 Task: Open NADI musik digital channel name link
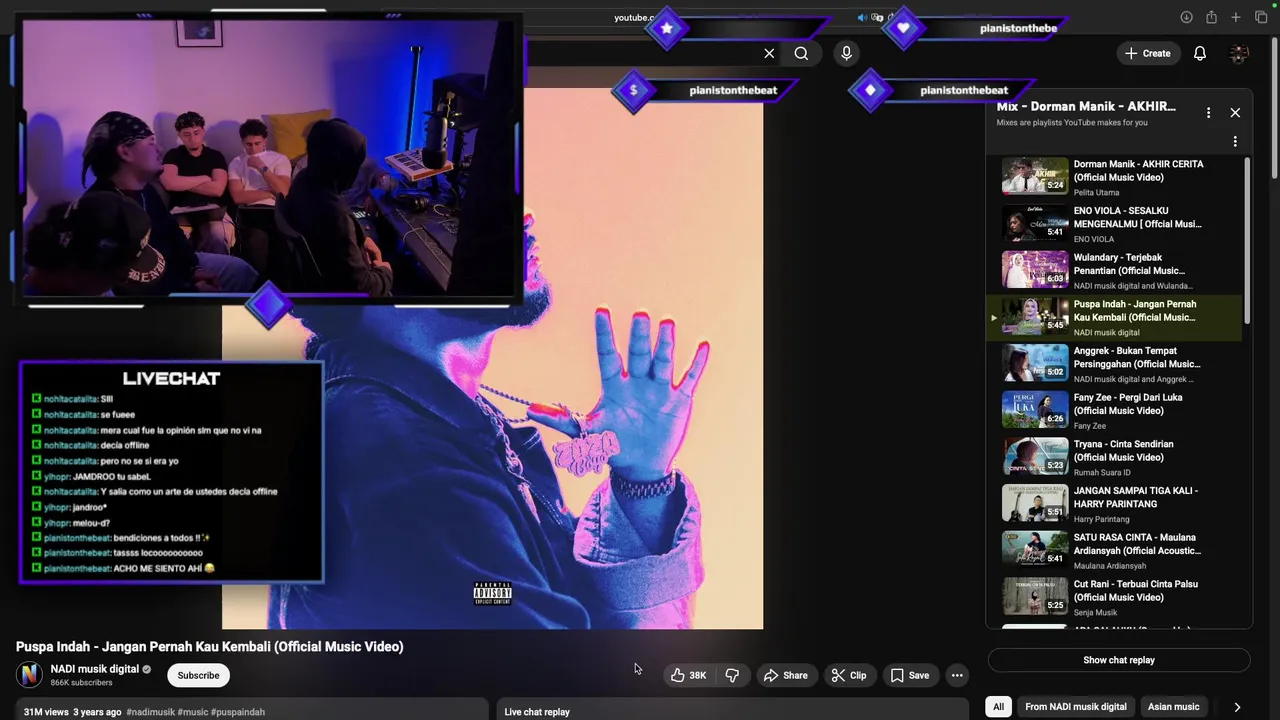[95, 669]
